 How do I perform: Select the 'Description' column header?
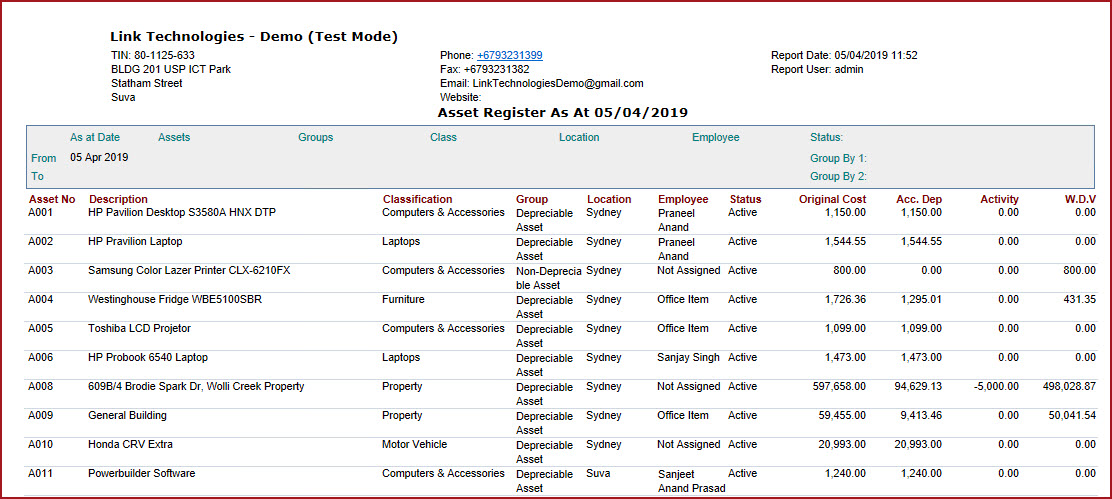coord(118,199)
